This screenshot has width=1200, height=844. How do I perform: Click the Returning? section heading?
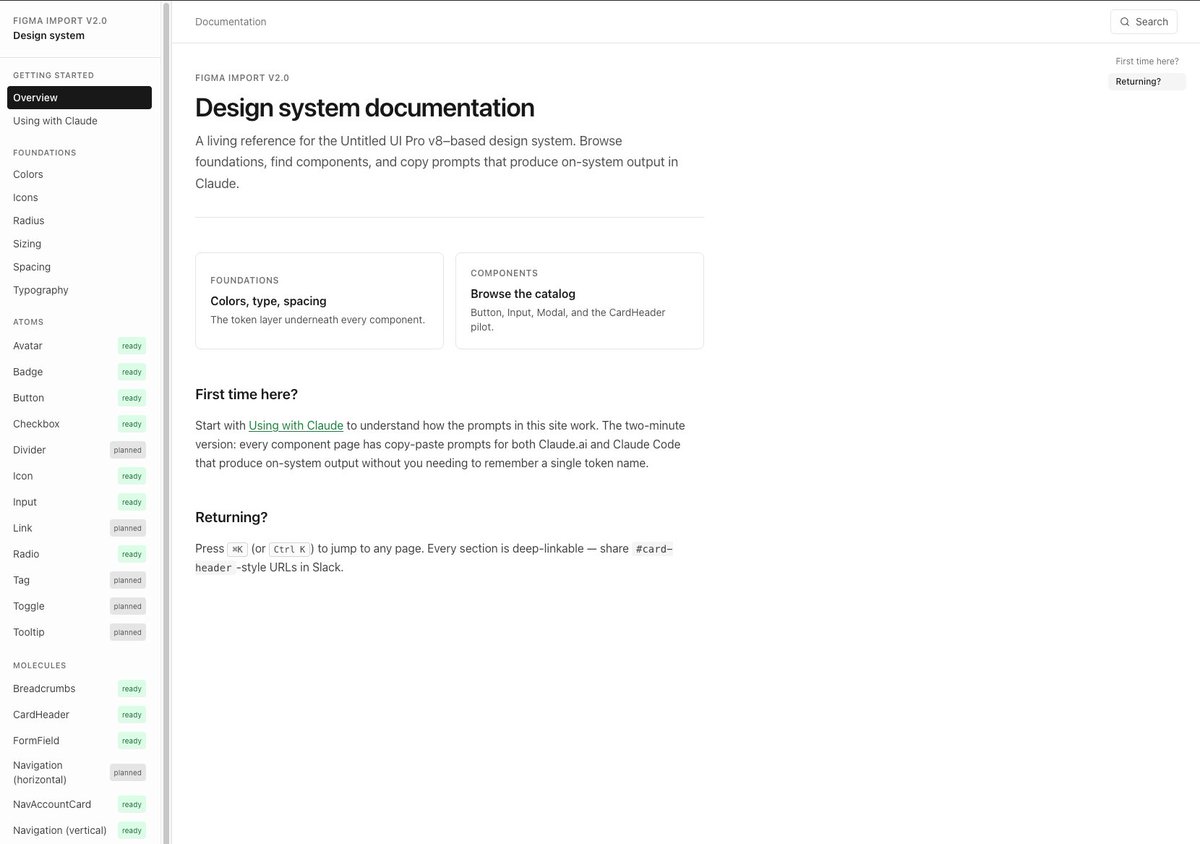[x=231, y=517]
